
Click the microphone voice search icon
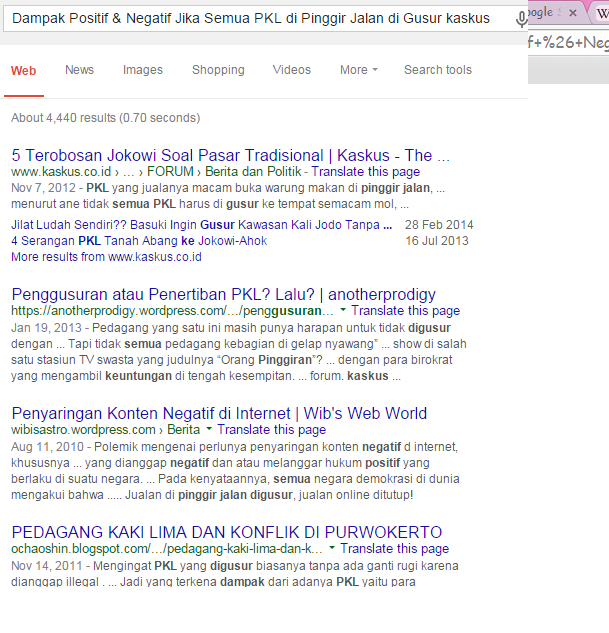521,19
